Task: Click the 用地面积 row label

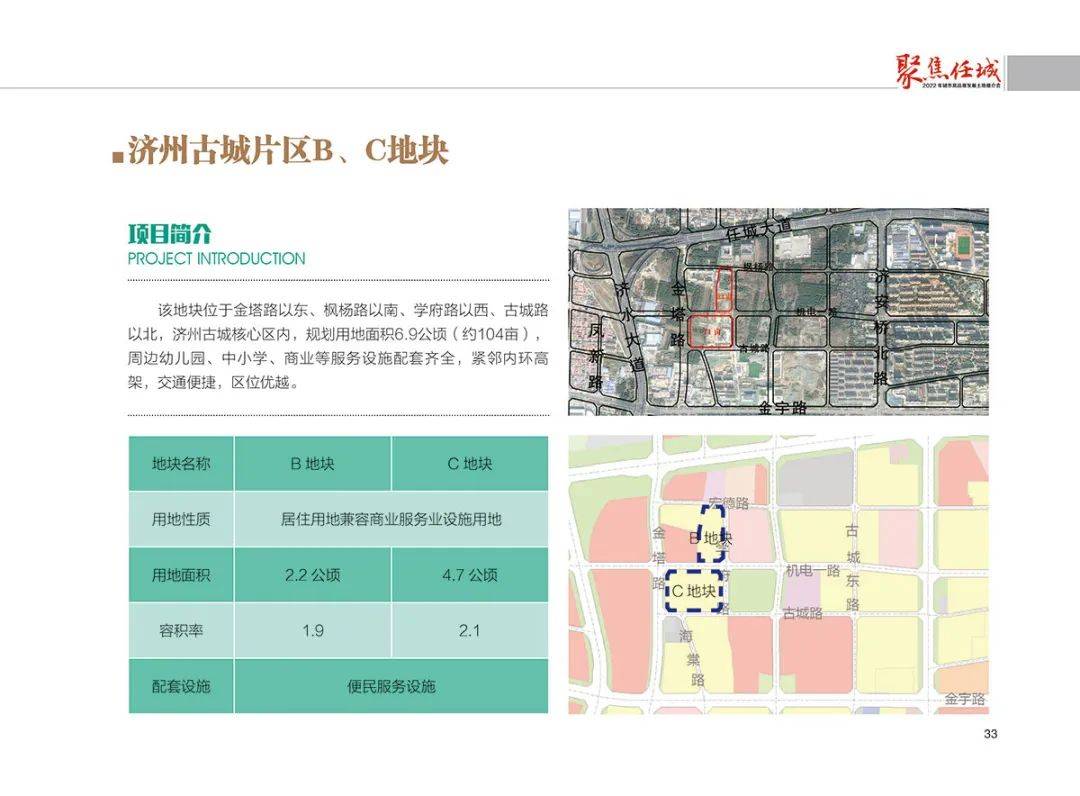Action: pos(181,575)
